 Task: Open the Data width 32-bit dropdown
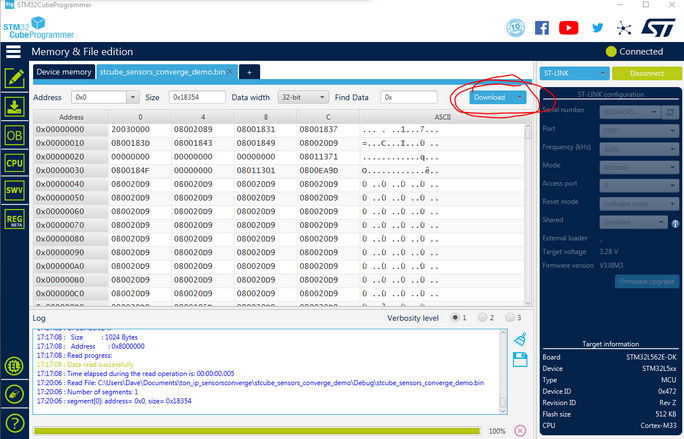303,97
